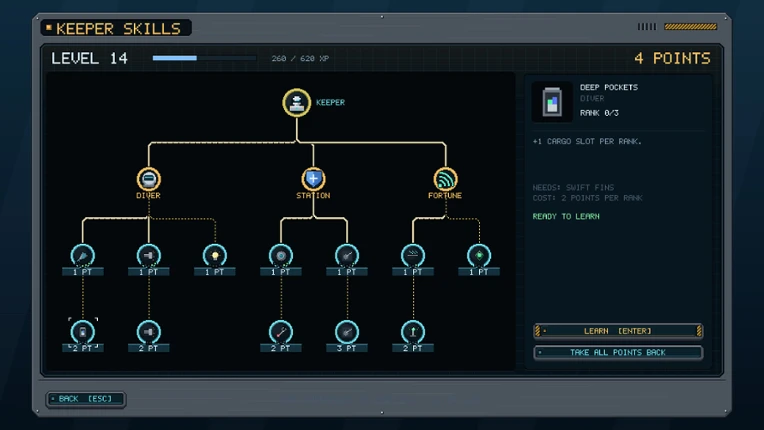Pick the round gear skill under Station
The image size is (764, 430).
click(x=281, y=255)
